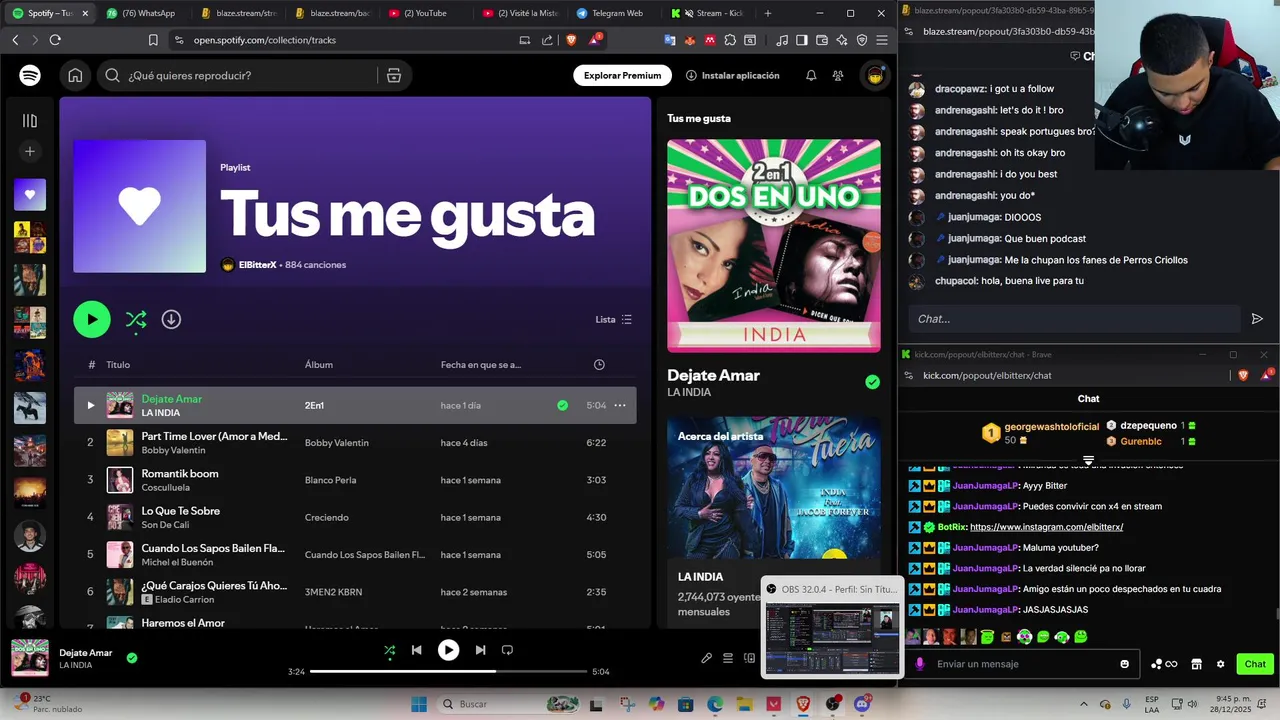Sort by the Título column header

(x=118, y=364)
